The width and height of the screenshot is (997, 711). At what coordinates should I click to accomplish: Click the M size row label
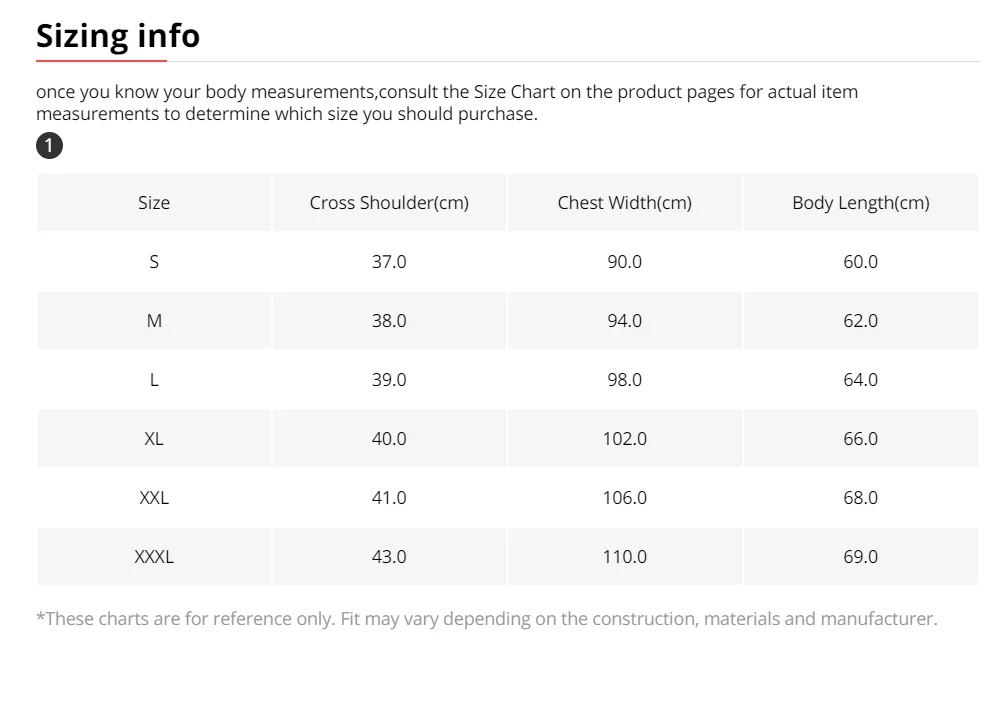(154, 321)
